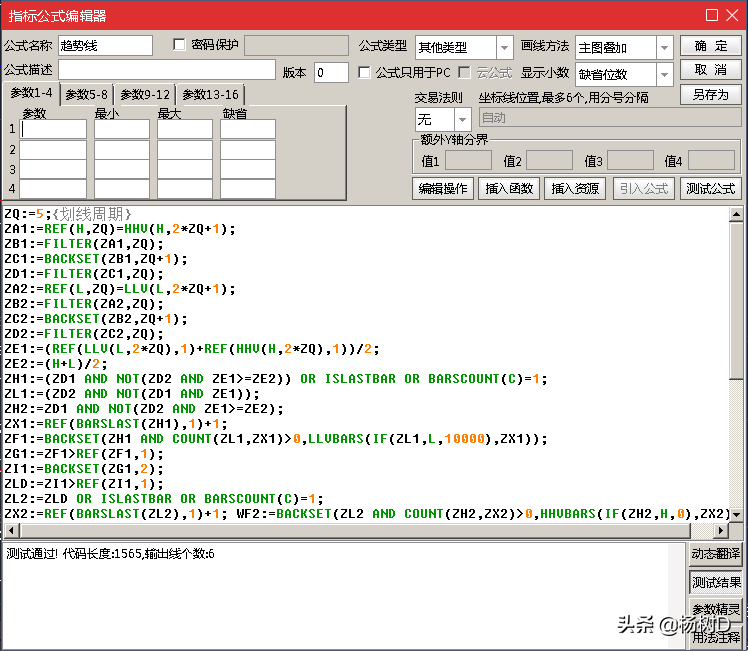The image size is (748, 651).
Task: Show the 测试结果 test results panel
Action: (716, 582)
